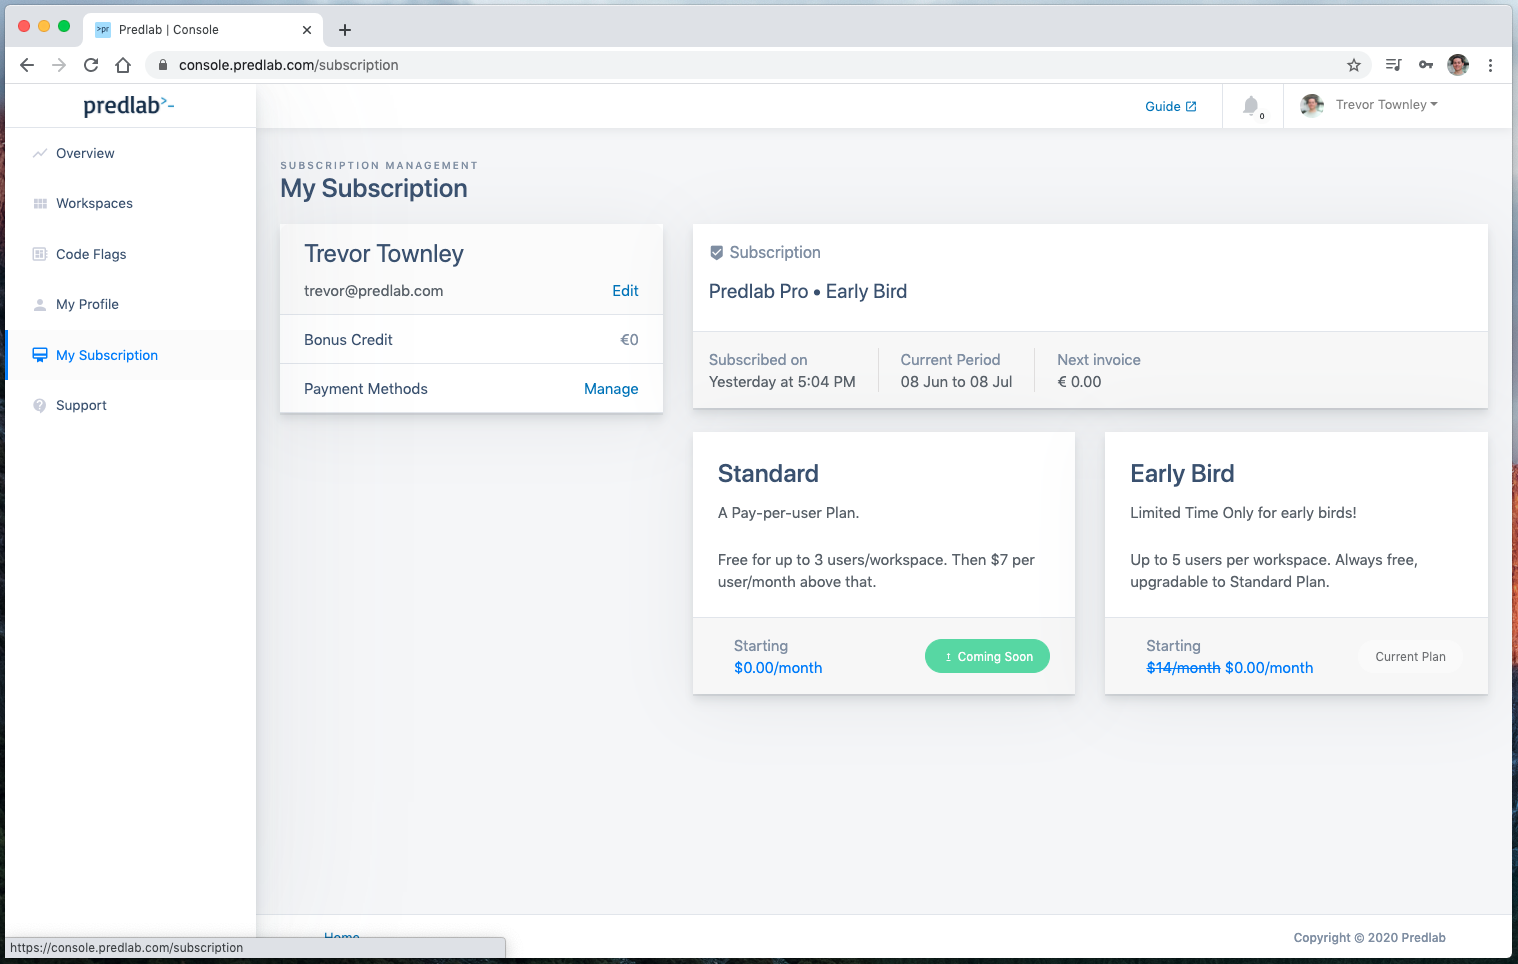Viewport: 1518px width, 964px height.
Task: Click the external-link icon beside Guide
Action: coord(1191,106)
